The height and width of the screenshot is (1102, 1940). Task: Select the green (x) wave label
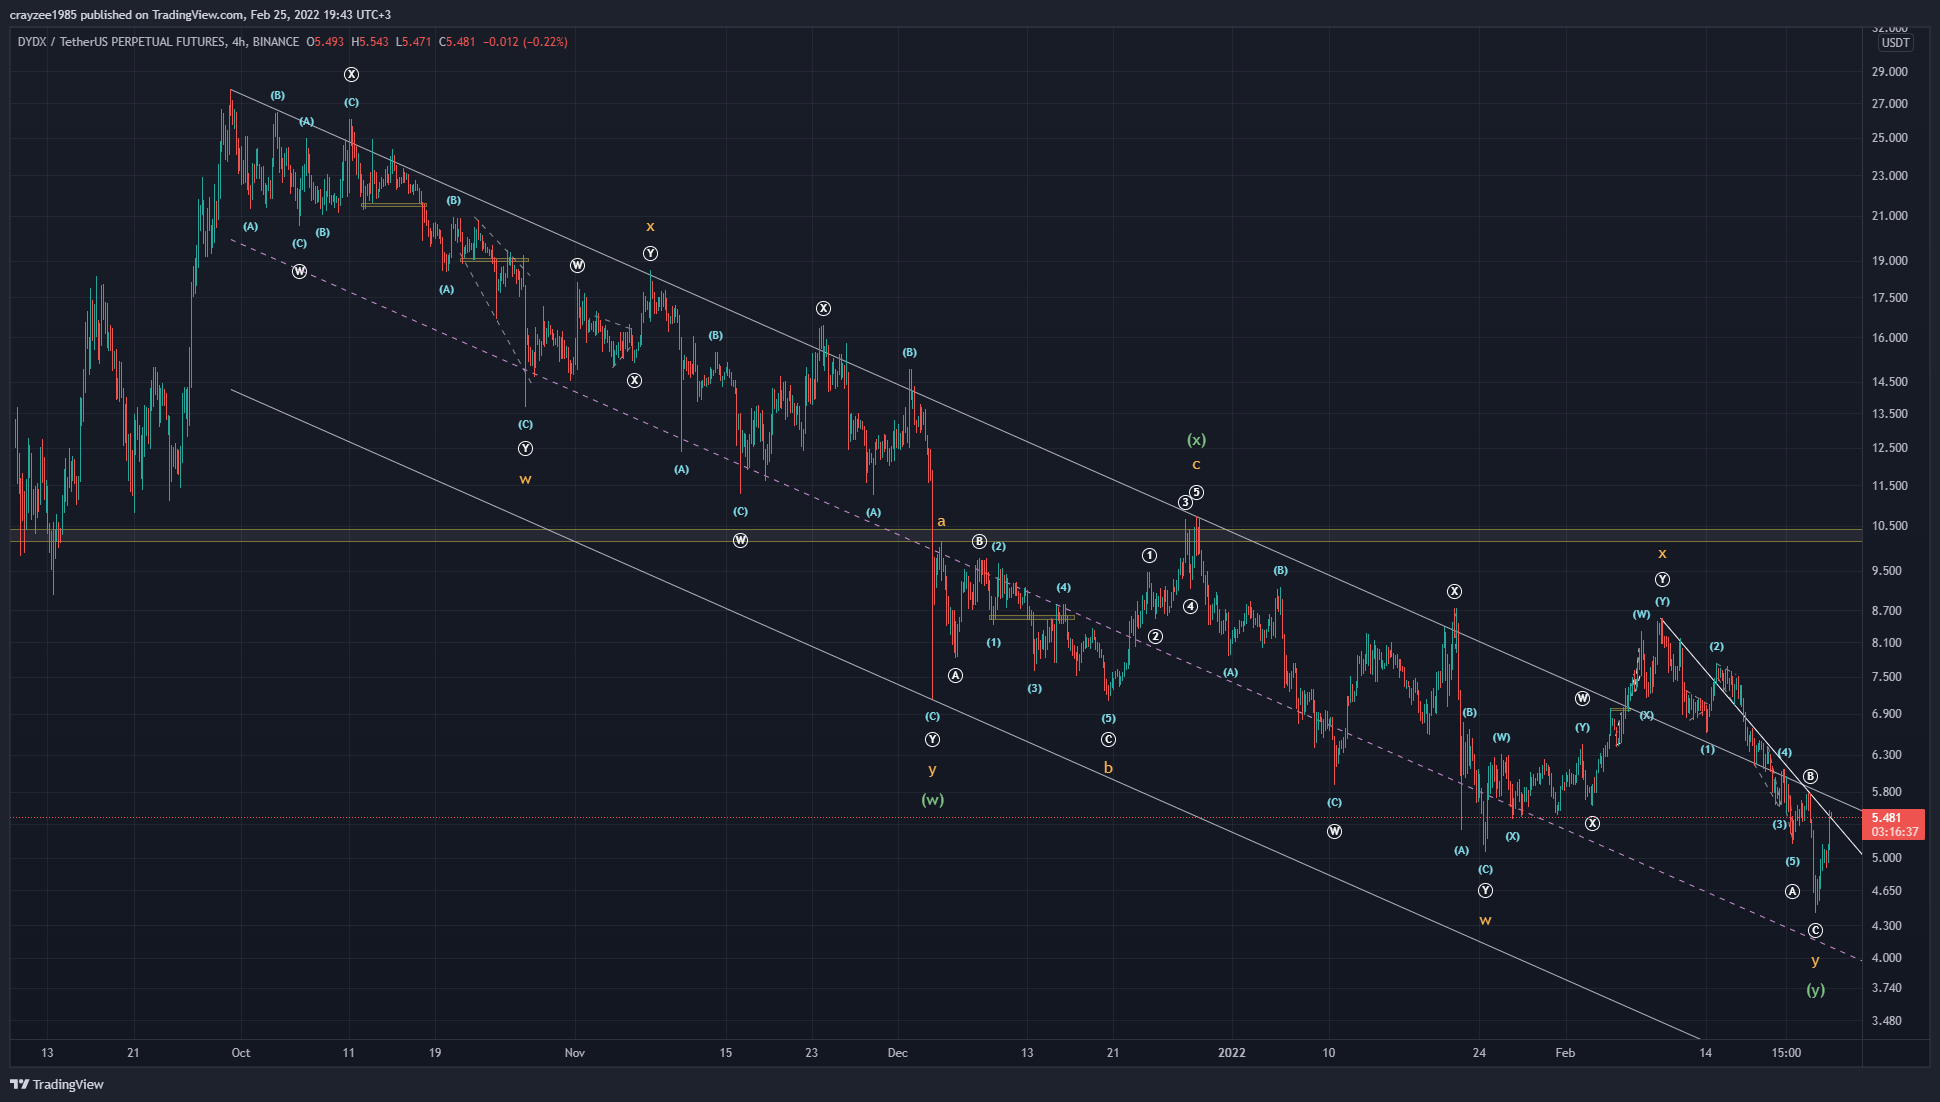pyautogui.click(x=1196, y=440)
